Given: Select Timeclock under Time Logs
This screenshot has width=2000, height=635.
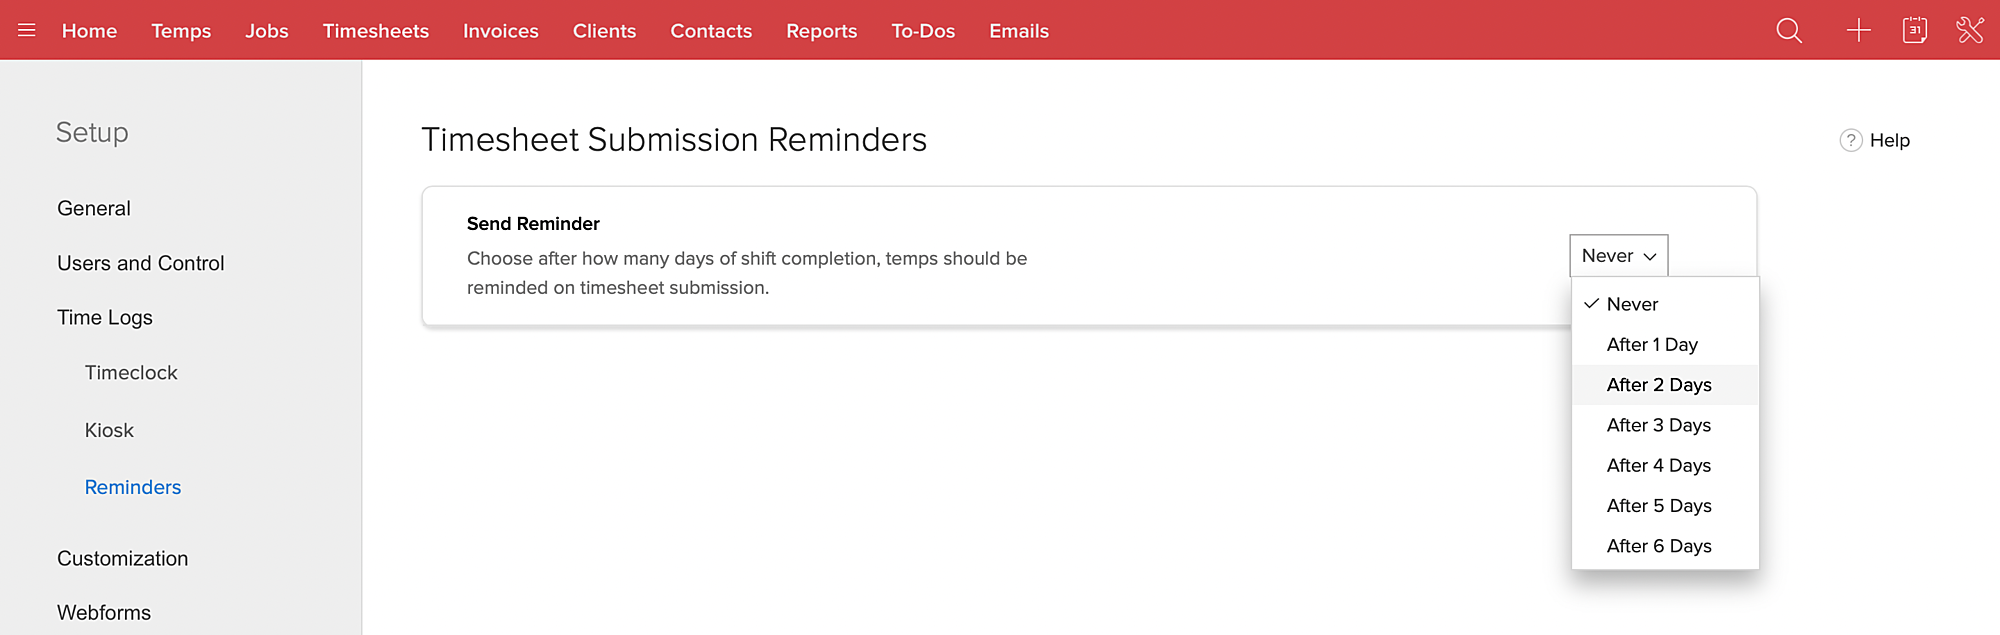Looking at the screenshot, I should pyautogui.click(x=131, y=373).
